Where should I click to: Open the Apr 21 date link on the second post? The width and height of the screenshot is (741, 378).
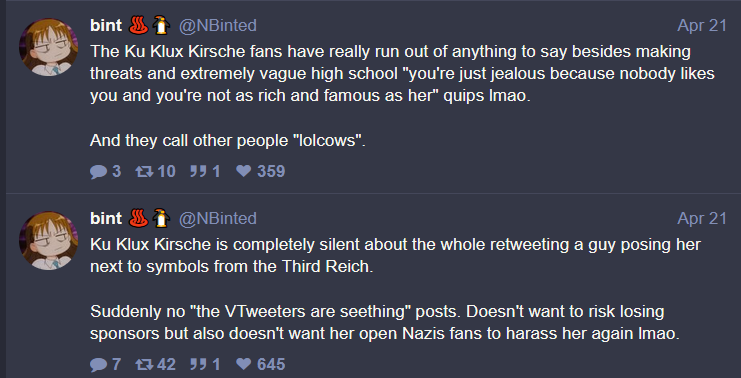702,219
